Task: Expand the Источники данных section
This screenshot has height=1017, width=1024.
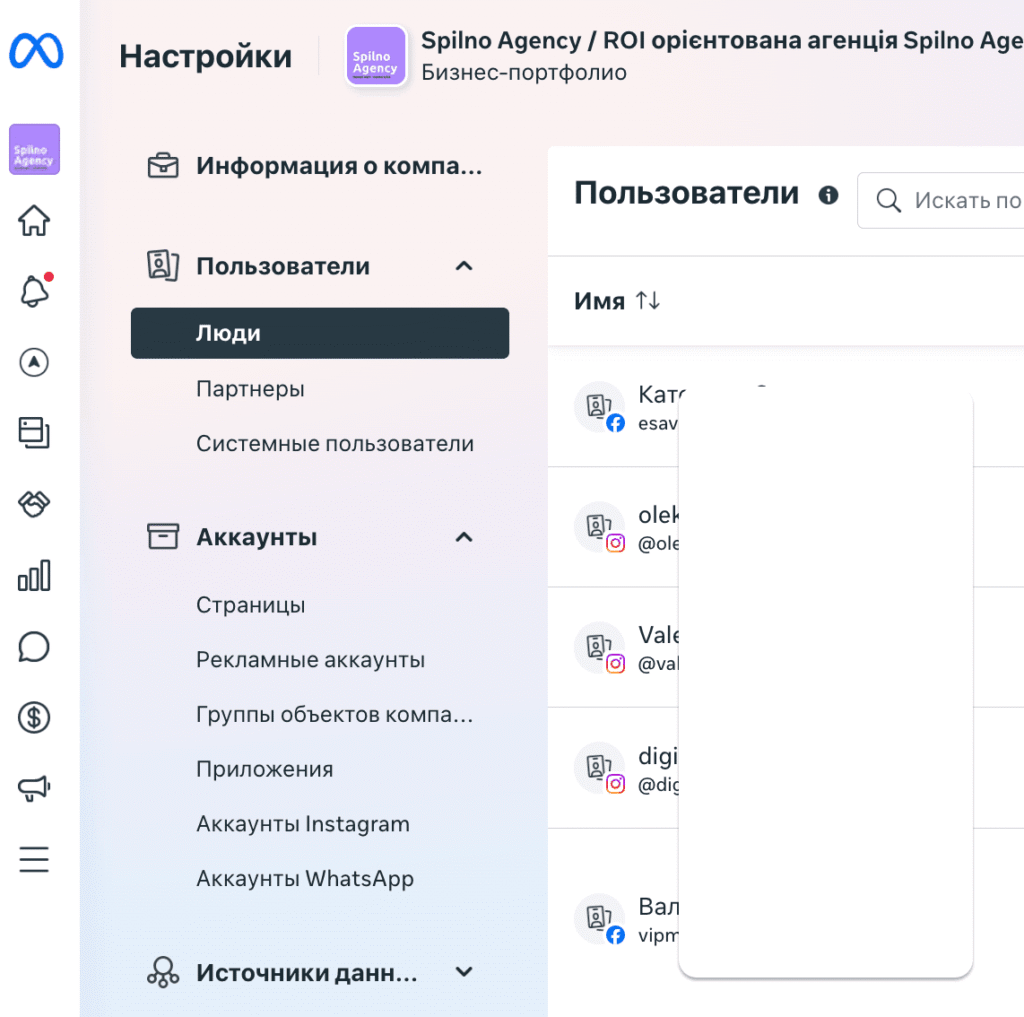Action: (463, 972)
